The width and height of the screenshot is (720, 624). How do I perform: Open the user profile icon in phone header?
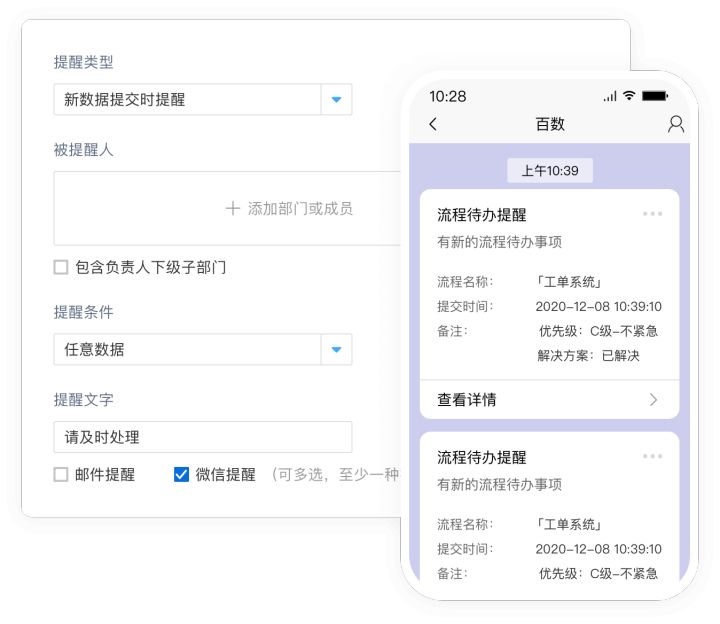(676, 124)
